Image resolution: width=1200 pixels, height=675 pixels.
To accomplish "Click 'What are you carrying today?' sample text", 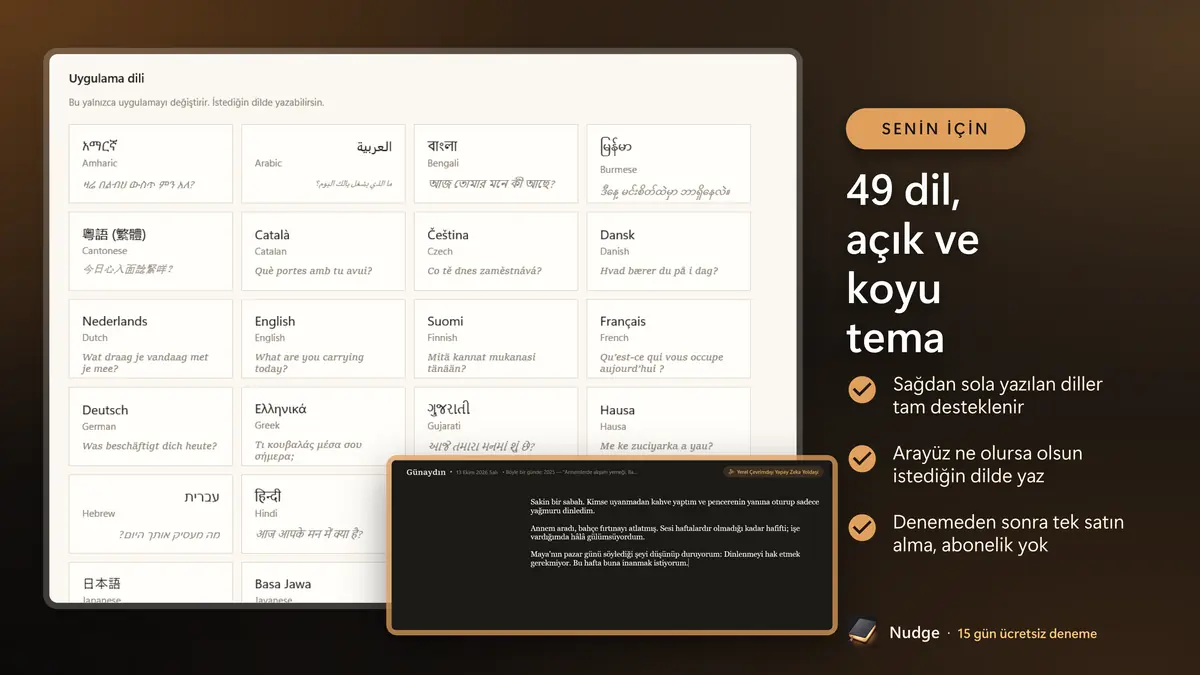I will click(309, 363).
